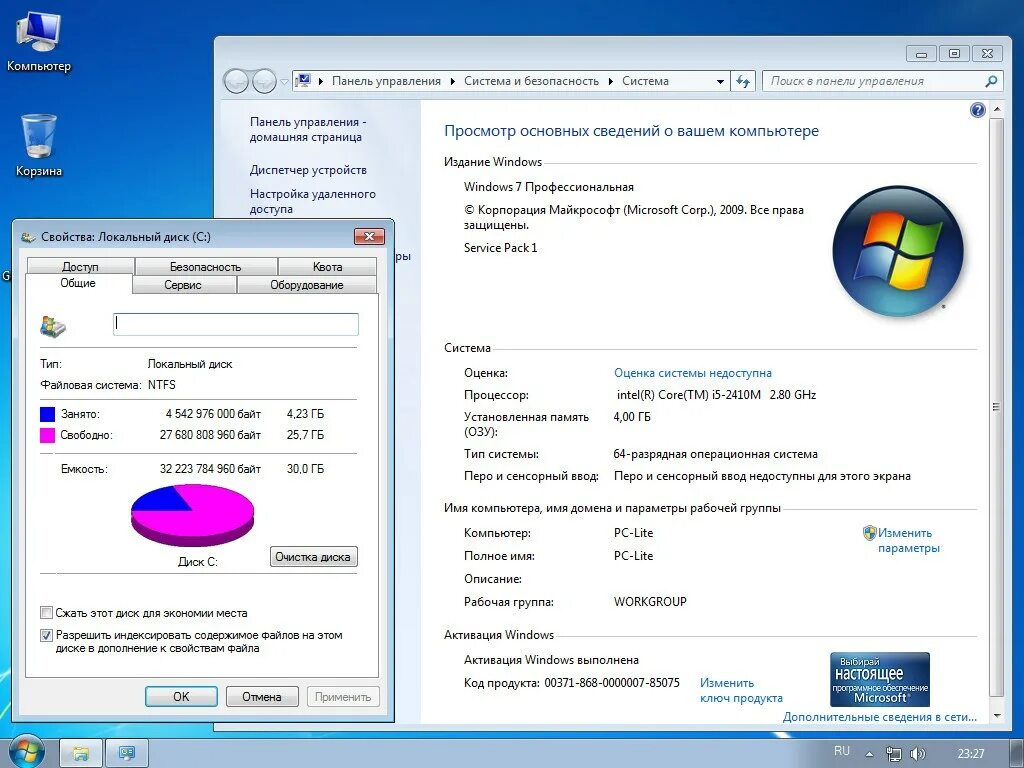Show hidden tray icons arrow
Image resolution: width=1024 pixels, height=768 pixels.
(x=869, y=754)
